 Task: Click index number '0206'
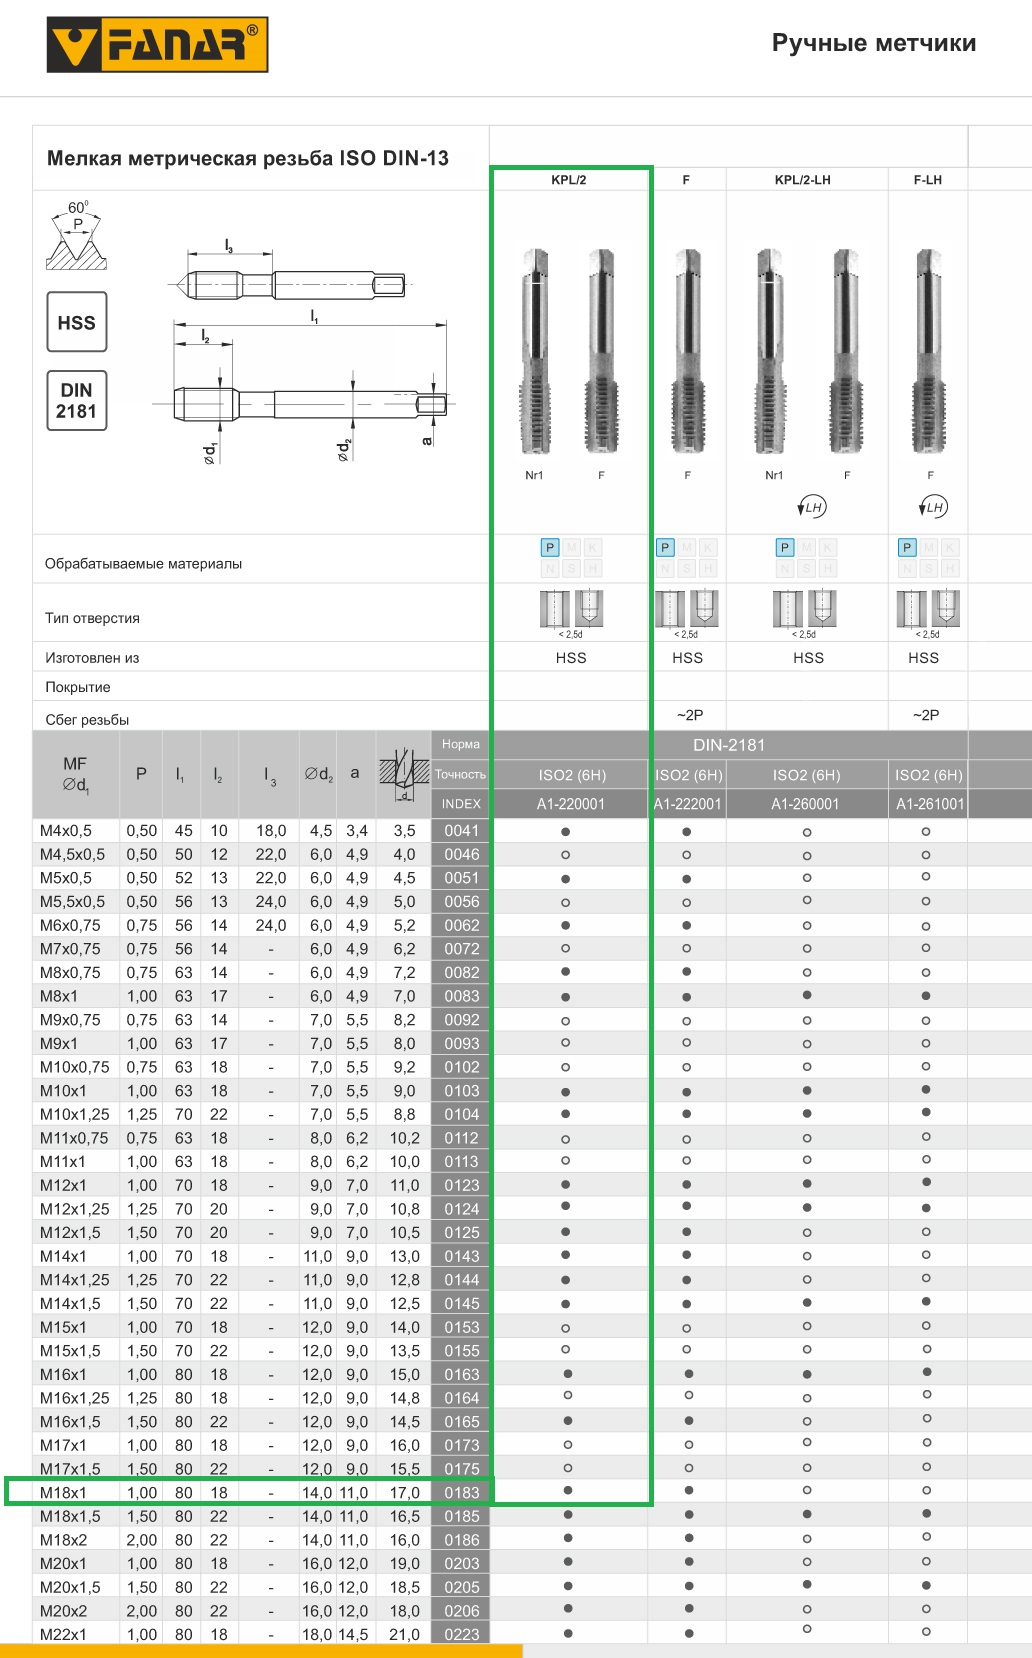462,1611
